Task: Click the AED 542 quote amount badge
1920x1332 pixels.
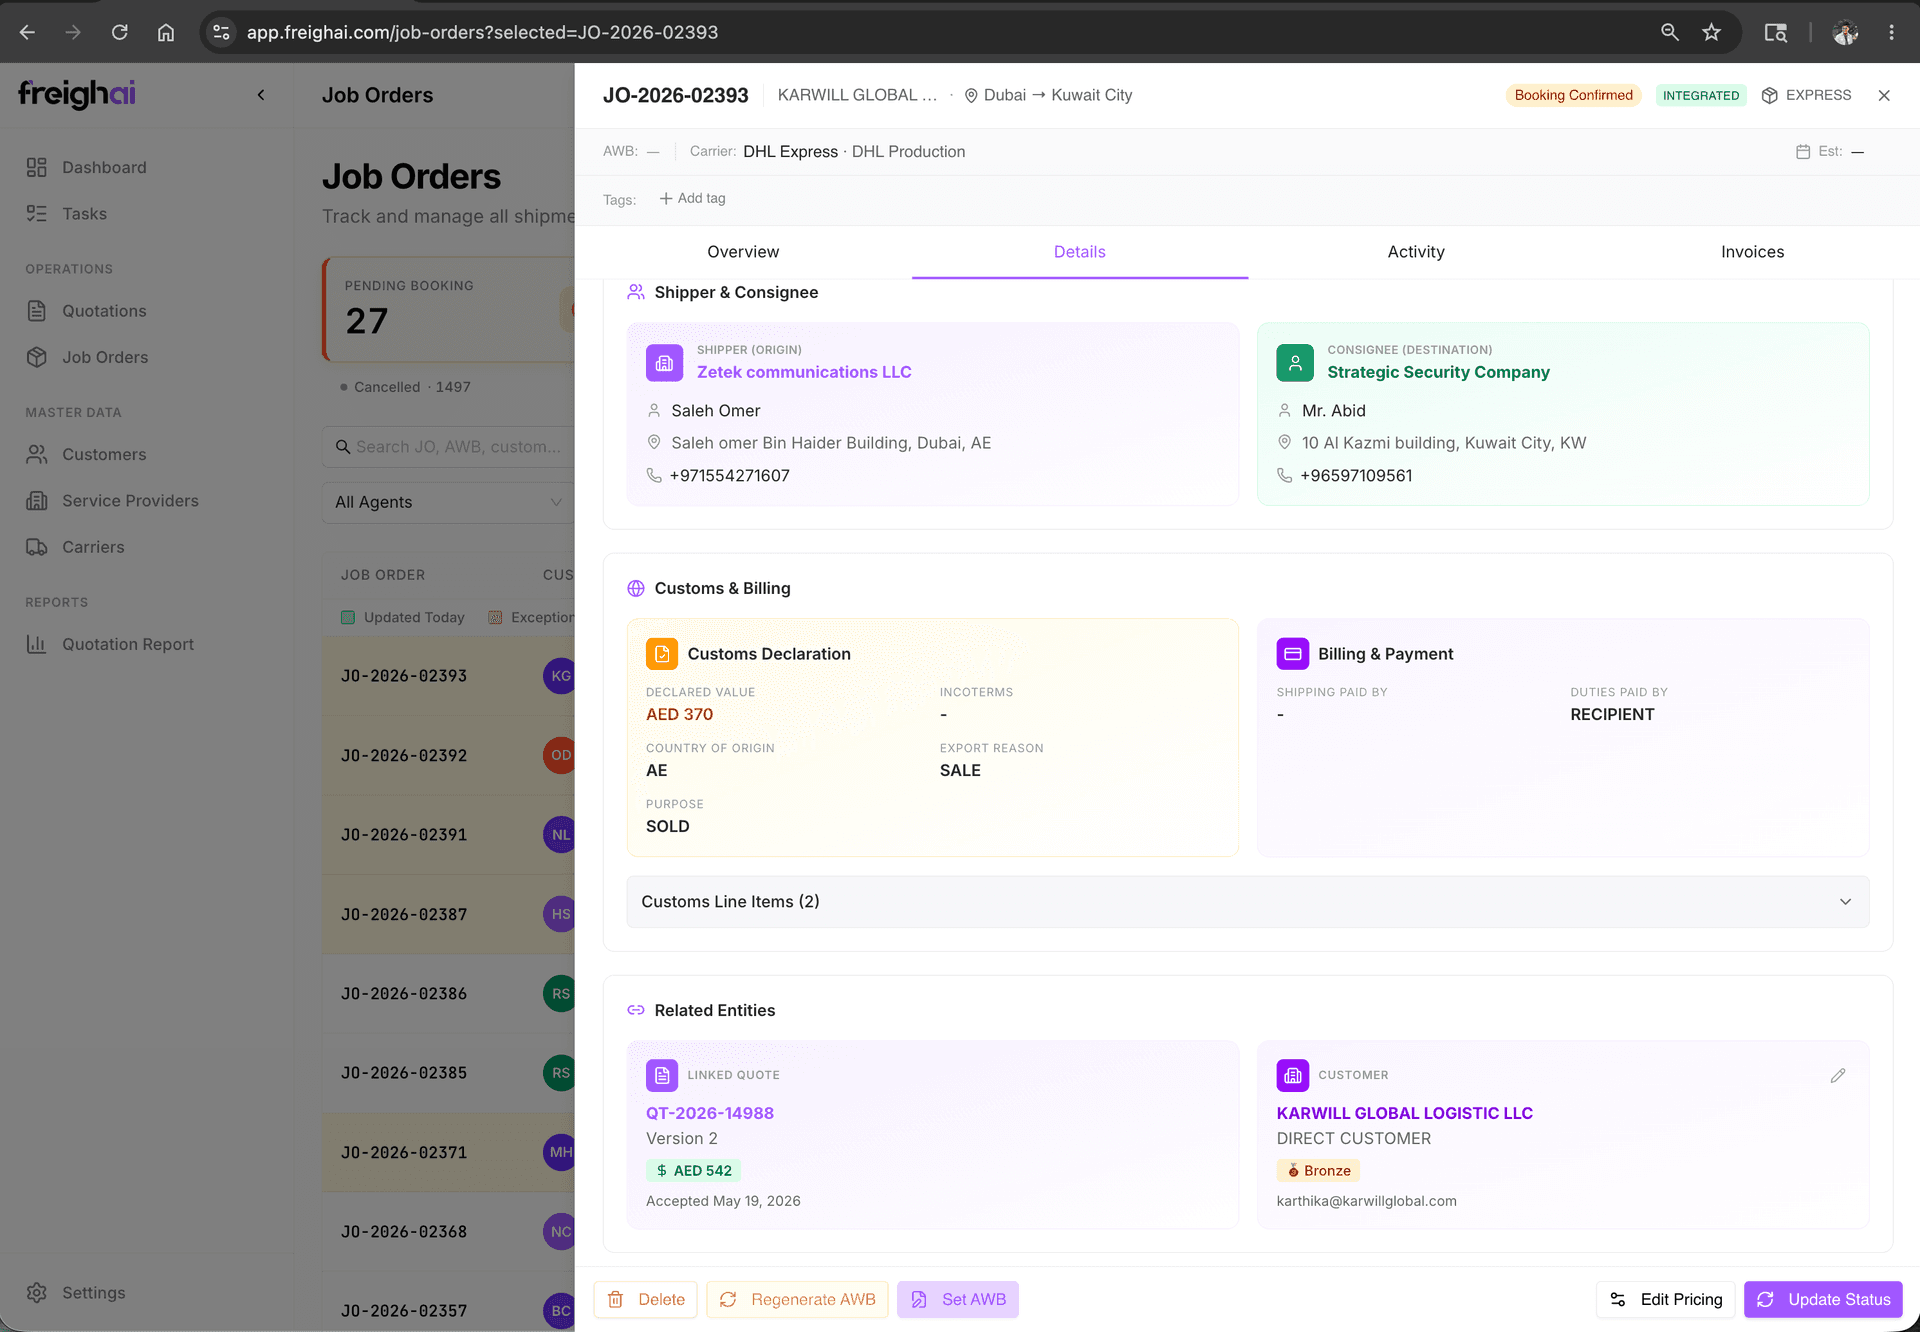Action: (693, 1171)
